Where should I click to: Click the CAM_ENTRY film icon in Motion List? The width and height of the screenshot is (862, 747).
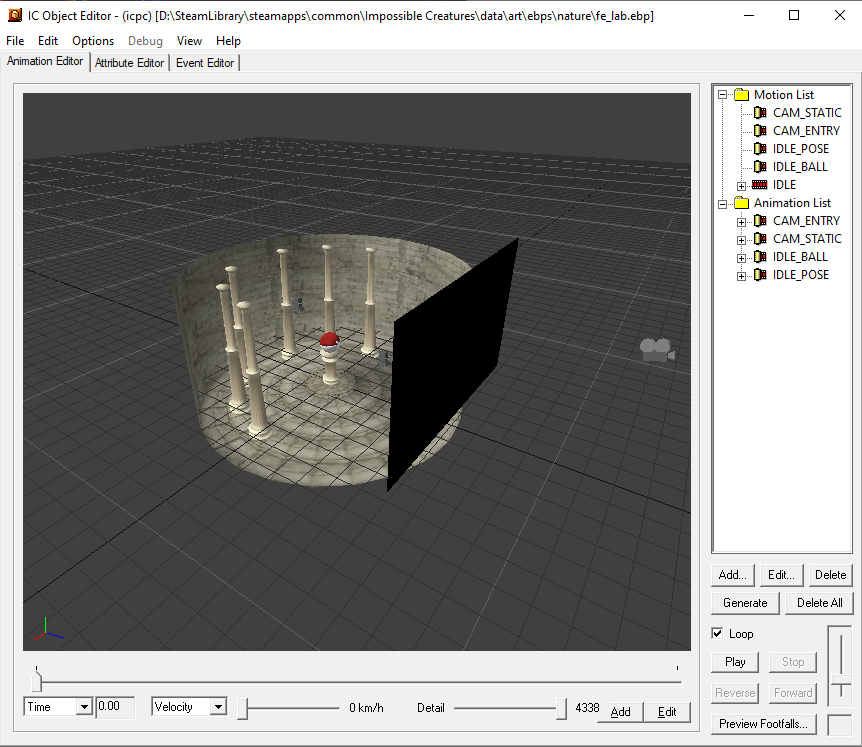click(760, 131)
